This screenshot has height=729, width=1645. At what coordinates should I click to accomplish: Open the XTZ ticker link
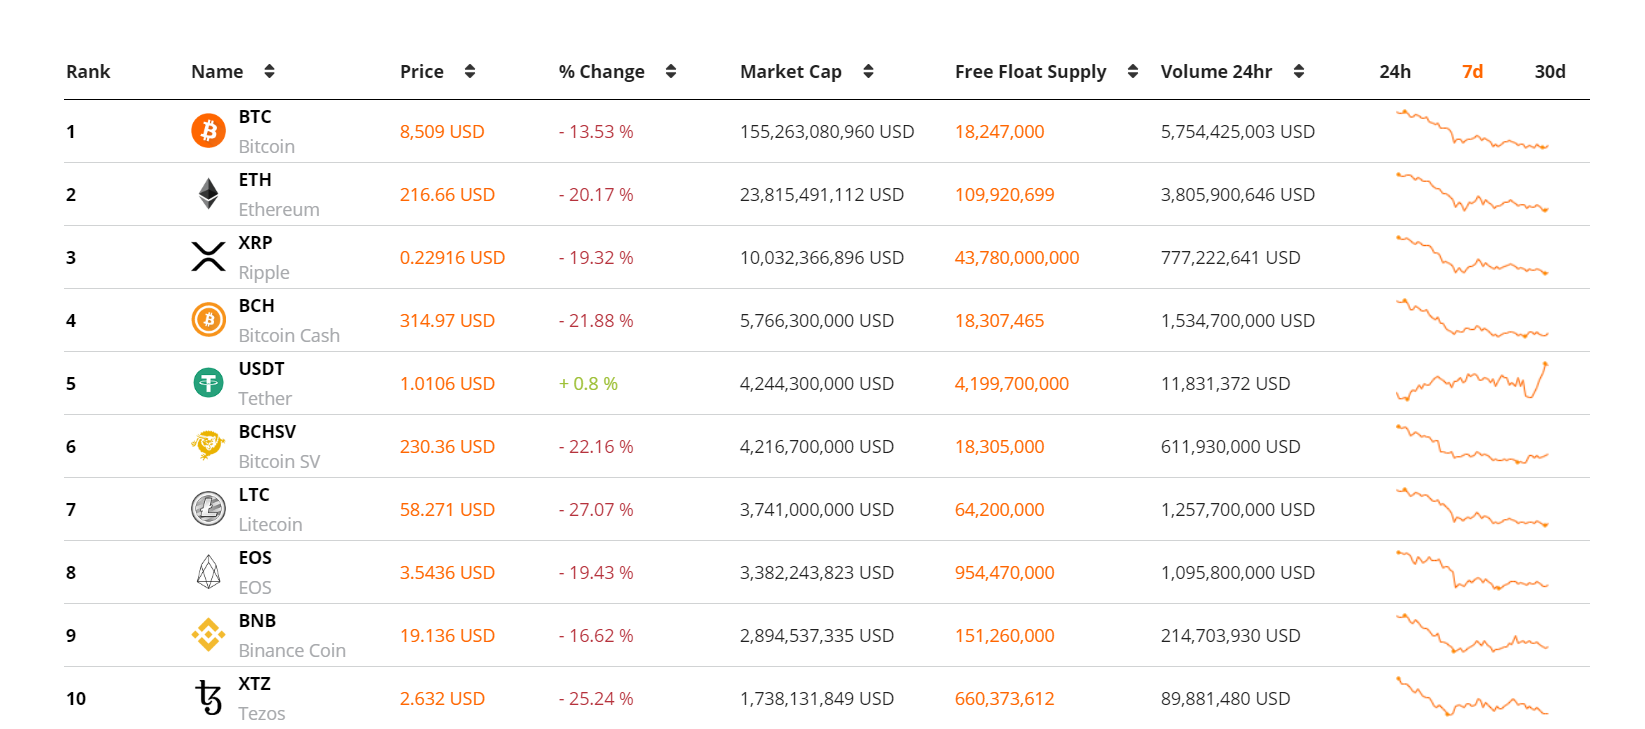tap(254, 683)
